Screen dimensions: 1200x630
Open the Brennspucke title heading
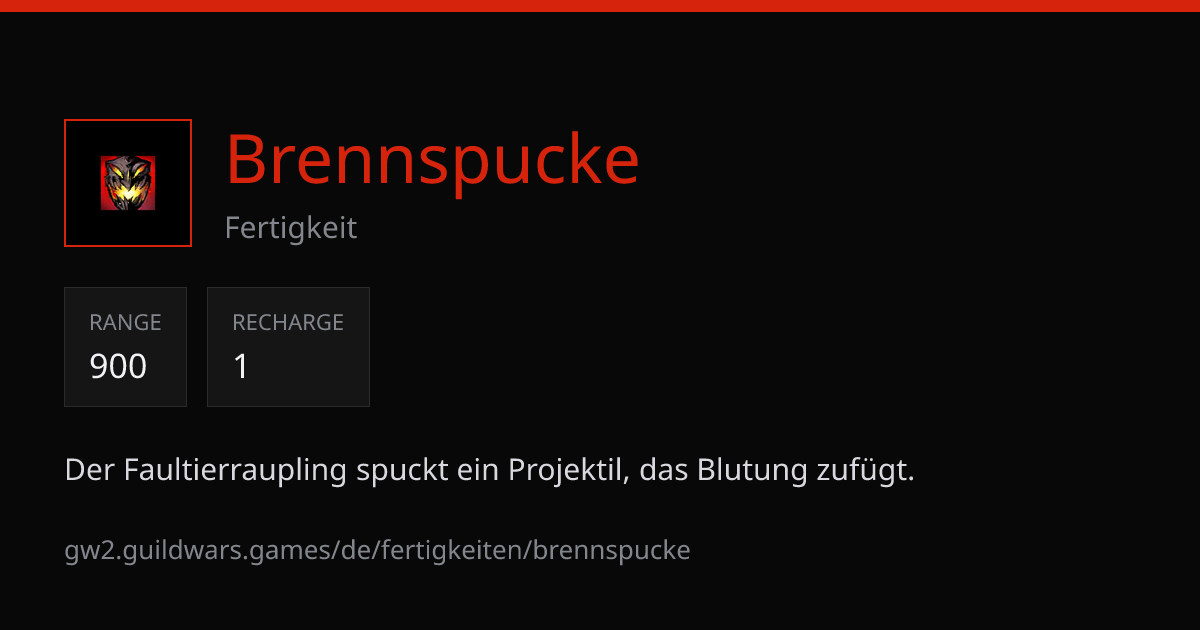(x=432, y=159)
